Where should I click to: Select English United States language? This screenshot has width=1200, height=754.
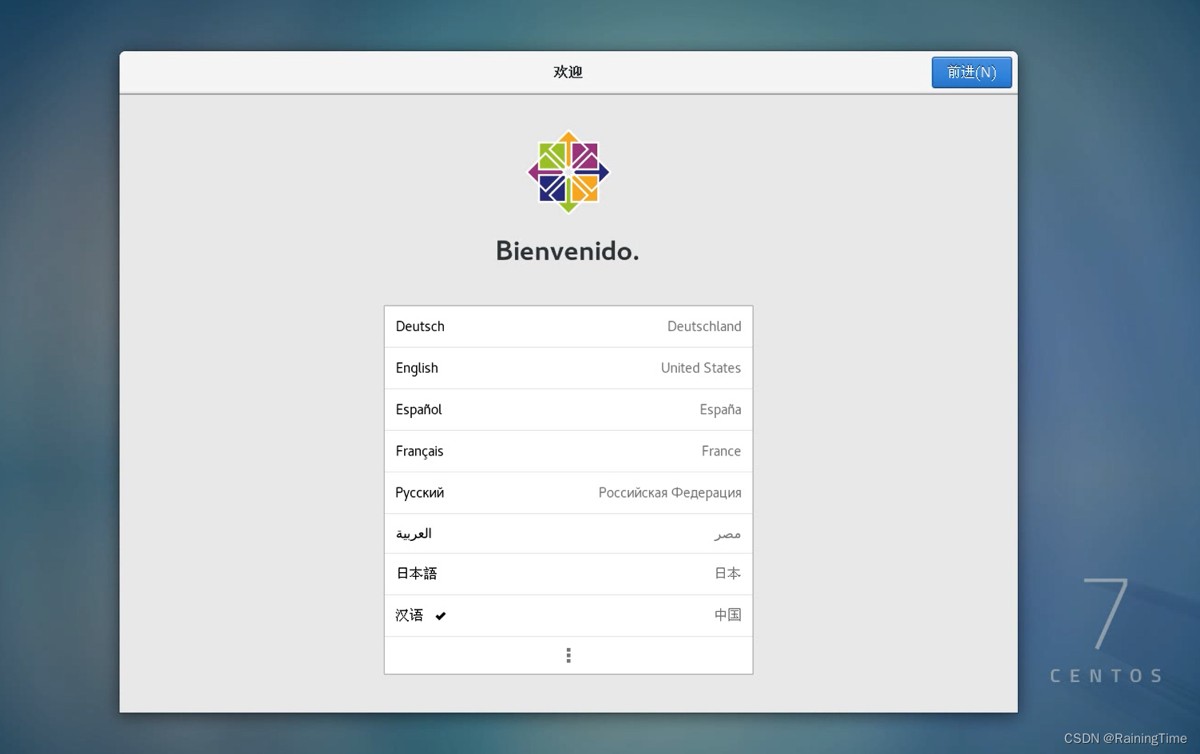point(568,368)
